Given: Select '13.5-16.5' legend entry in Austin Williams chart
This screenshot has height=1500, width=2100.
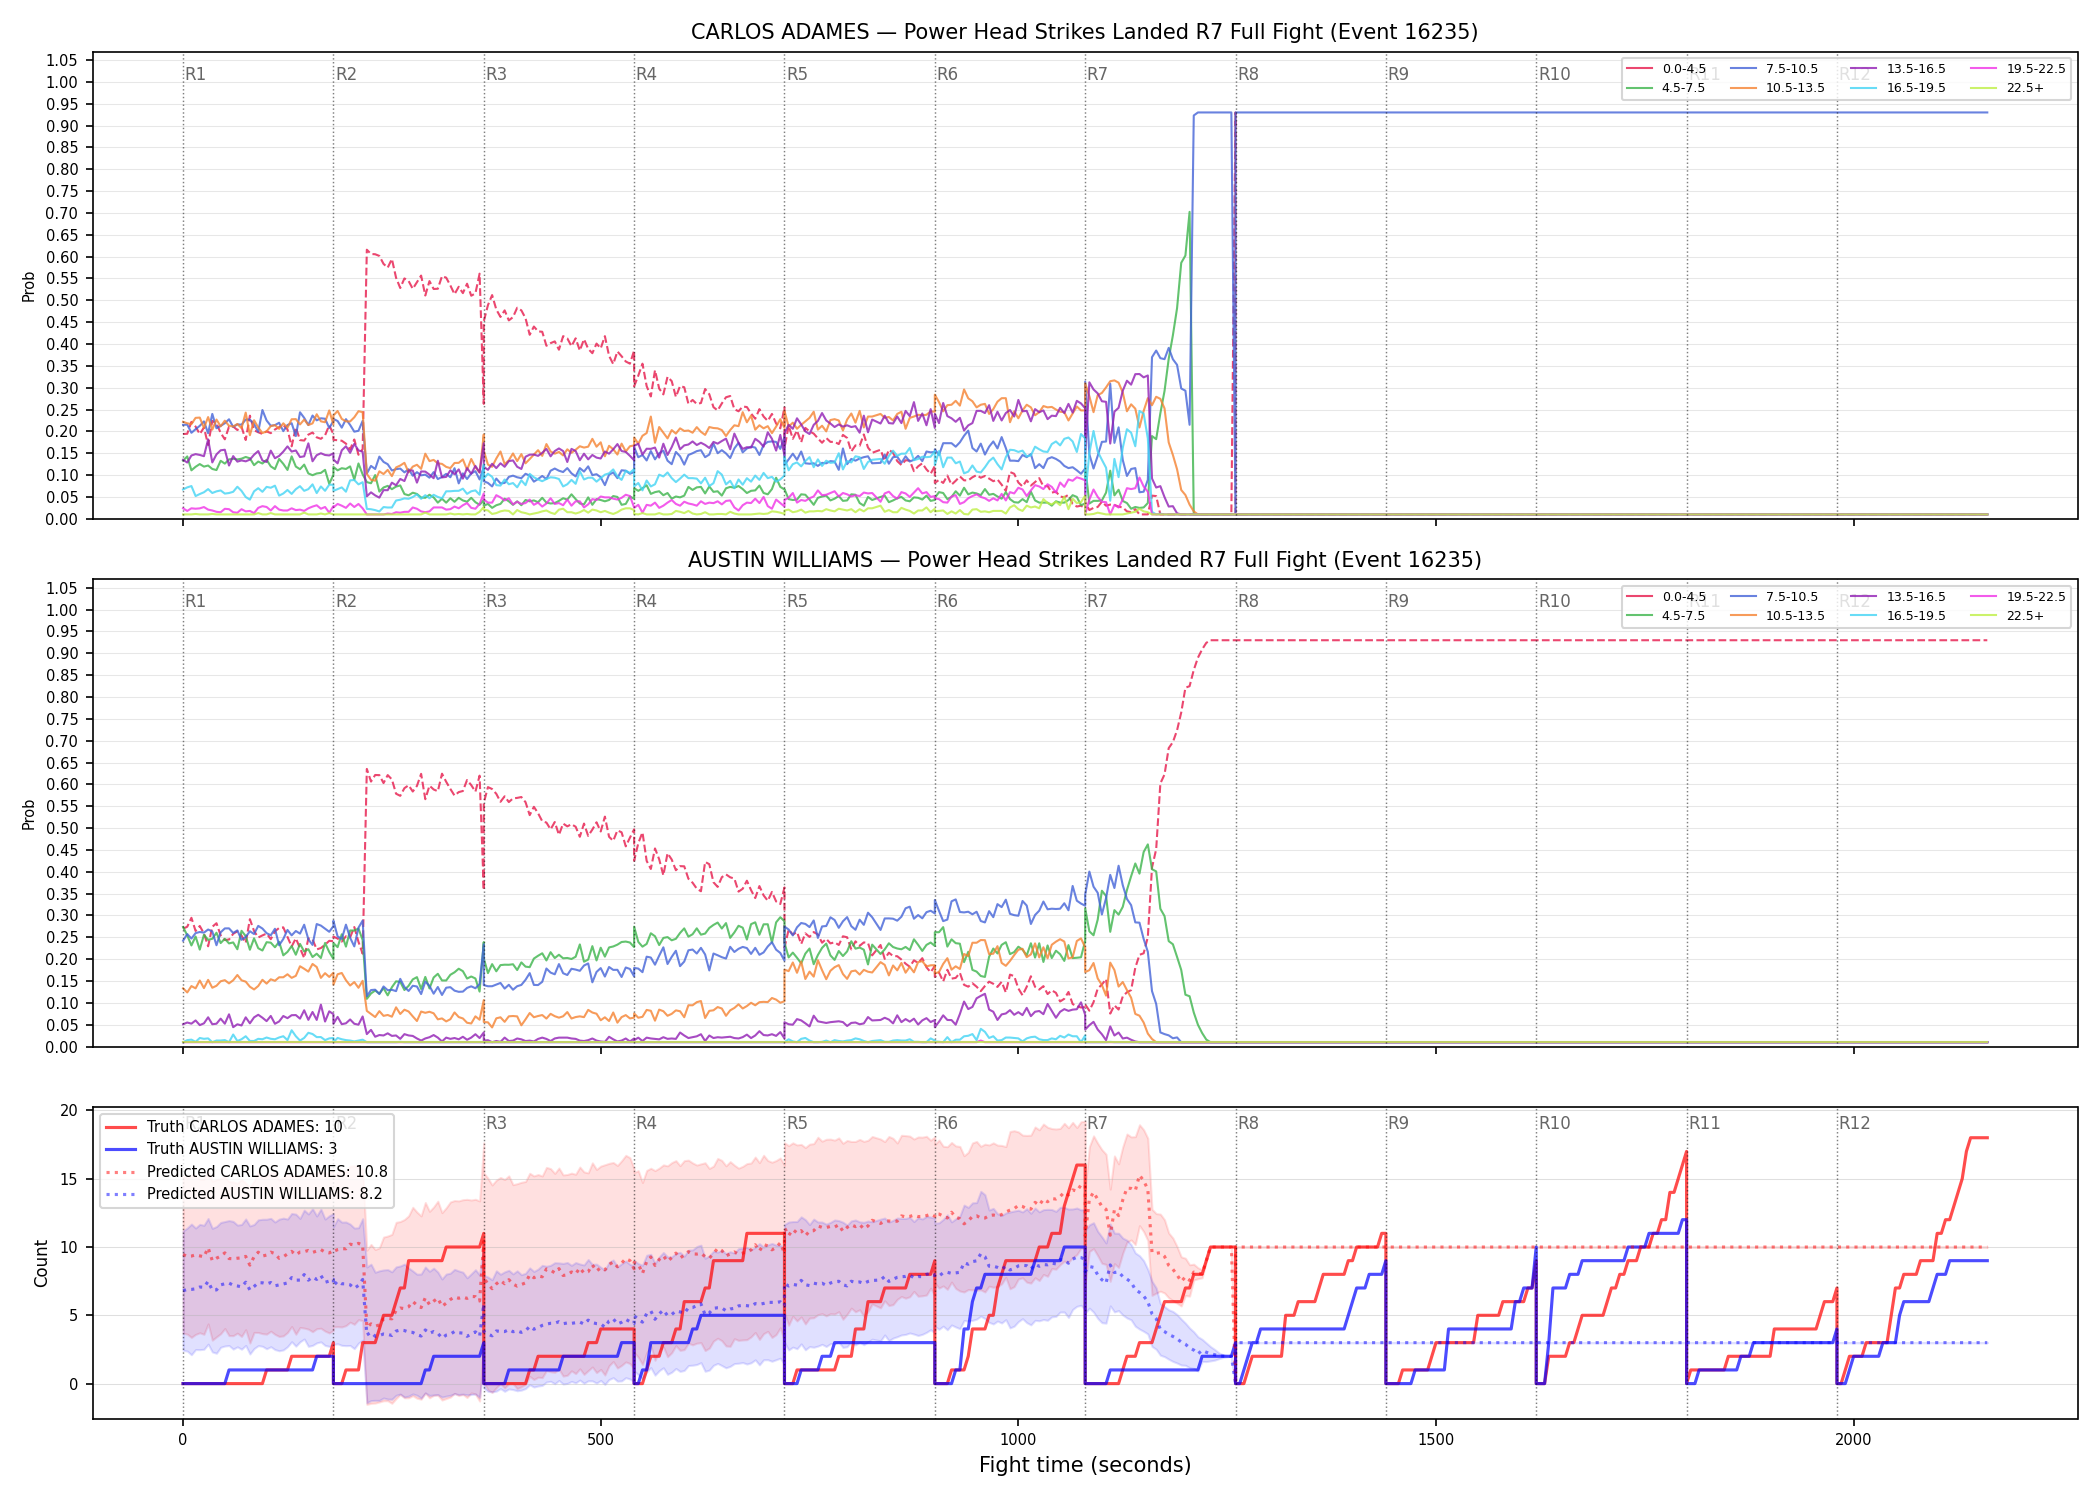Looking at the screenshot, I should [x=1899, y=597].
